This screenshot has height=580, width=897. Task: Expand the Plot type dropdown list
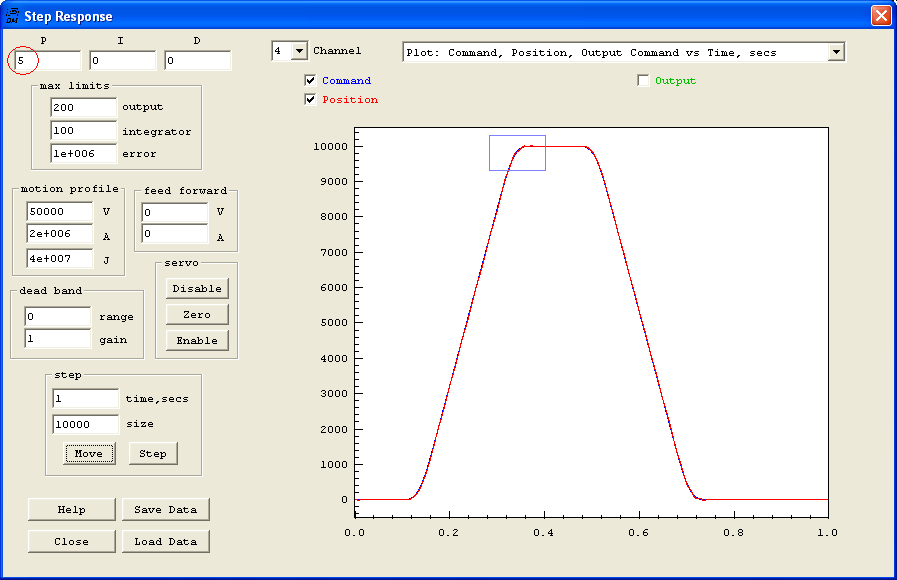tap(836, 52)
